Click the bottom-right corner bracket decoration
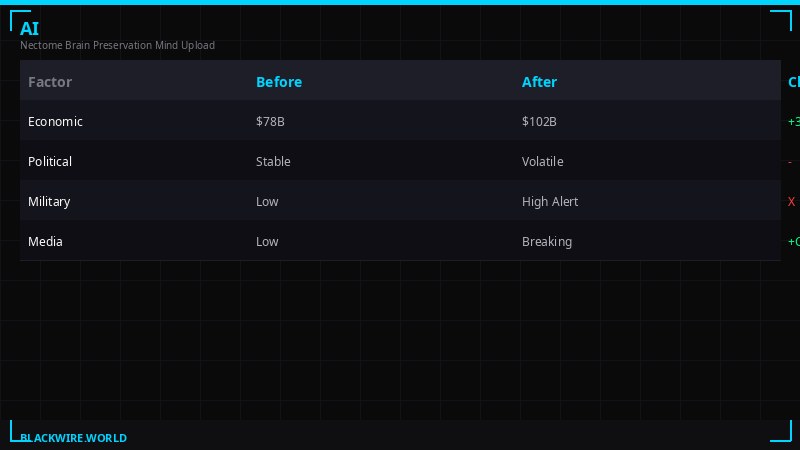 pyautogui.click(x=780, y=431)
